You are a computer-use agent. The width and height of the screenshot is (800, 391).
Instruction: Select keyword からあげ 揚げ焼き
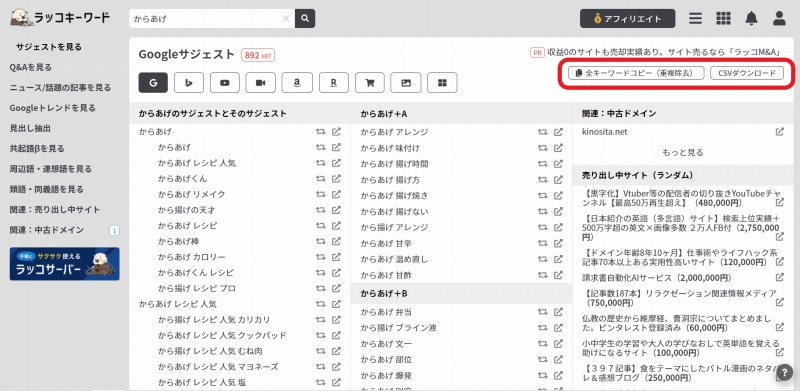click(x=394, y=196)
